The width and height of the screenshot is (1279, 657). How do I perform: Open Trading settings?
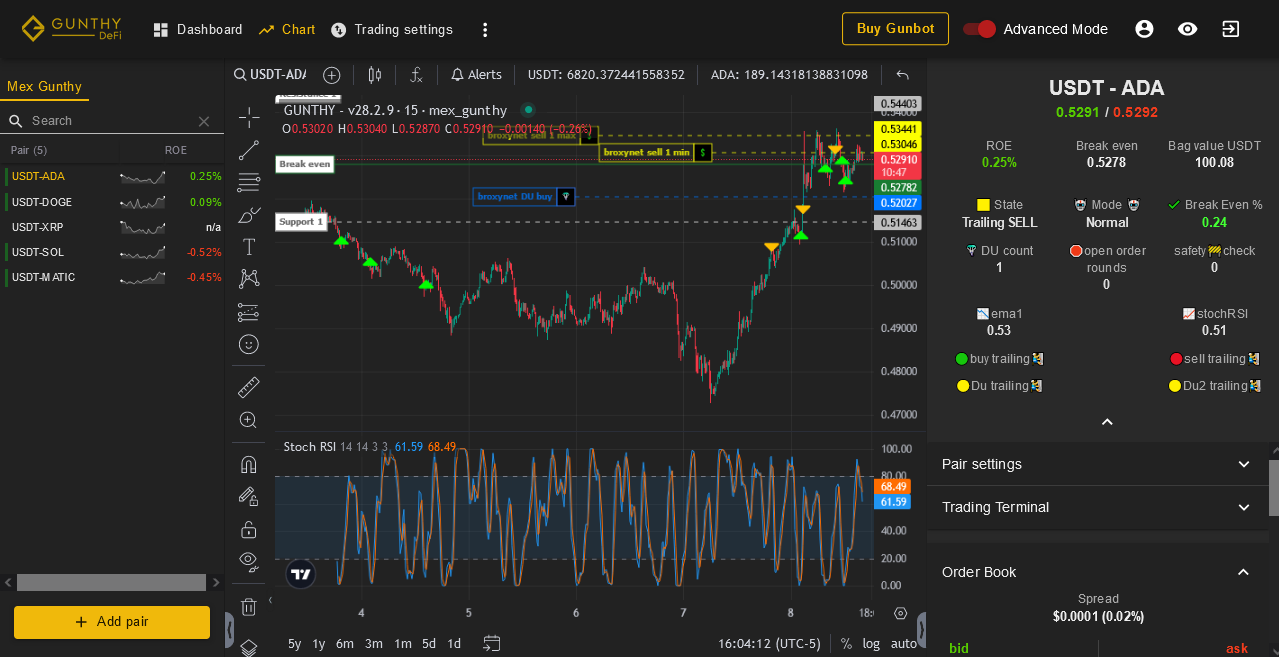[392, 30]
